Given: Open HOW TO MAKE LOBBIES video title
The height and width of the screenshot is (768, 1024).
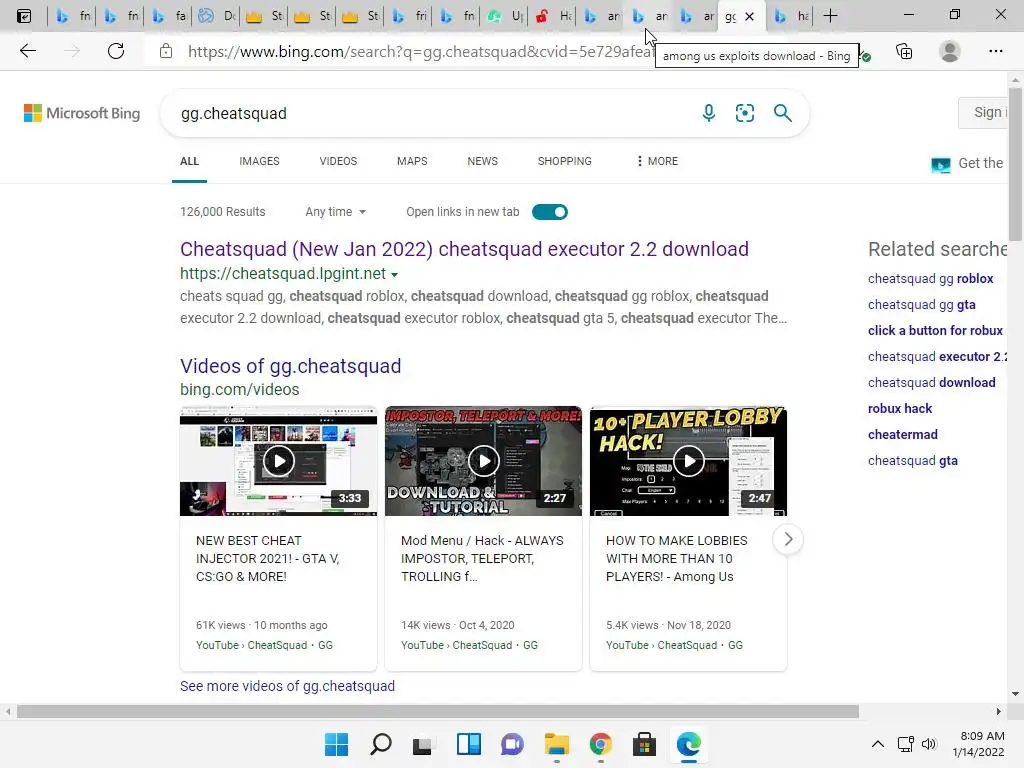Looking at the screenshot, I should click(x=677, y=558).
